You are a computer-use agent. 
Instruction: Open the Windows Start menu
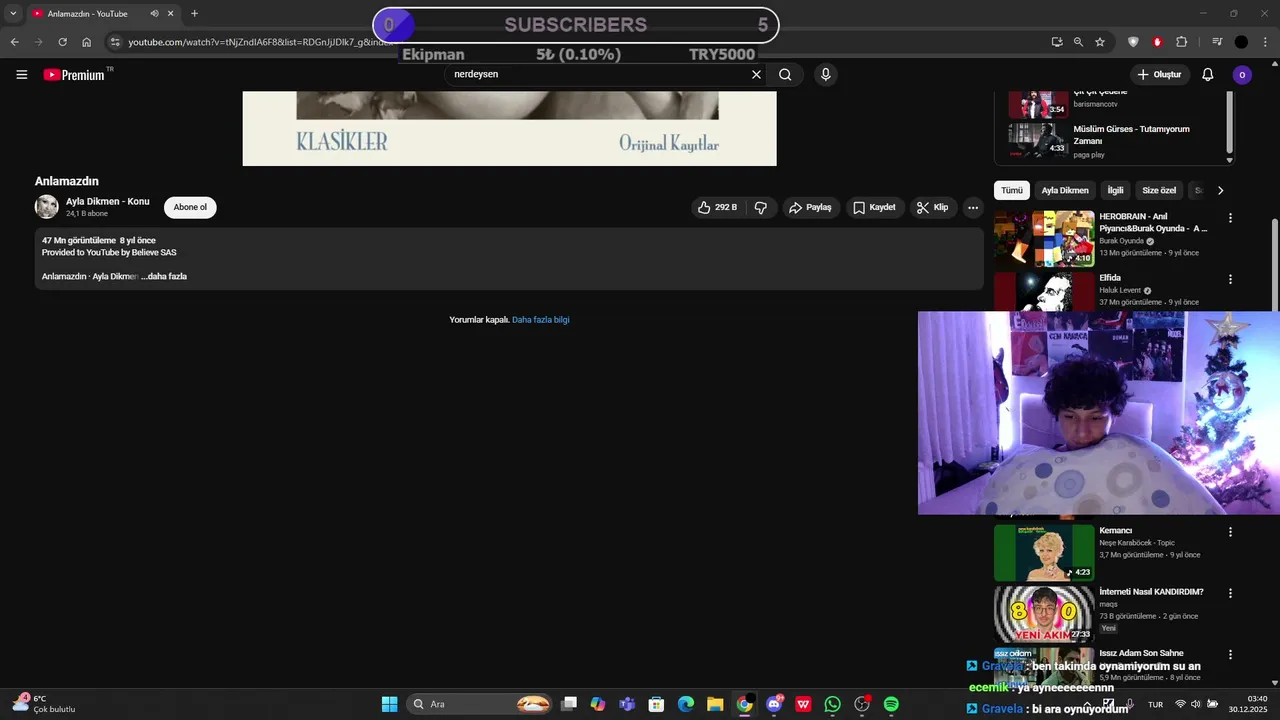(x=389, y=704)
